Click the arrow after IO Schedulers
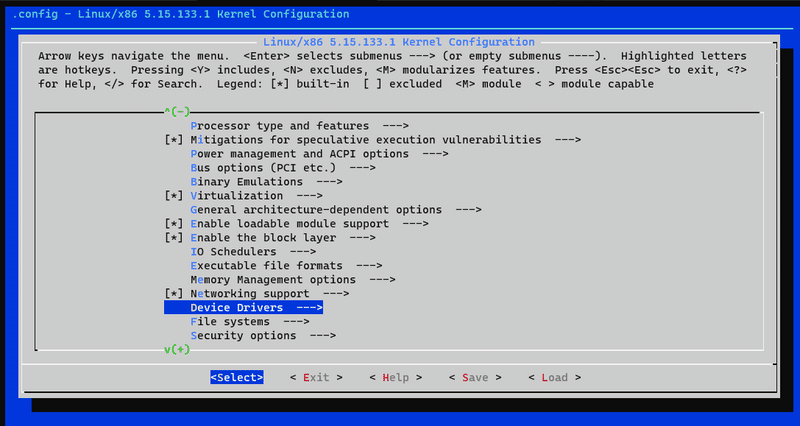Image resolution: width=800 pixels, height=426 pixels. (x=303, y=252)
